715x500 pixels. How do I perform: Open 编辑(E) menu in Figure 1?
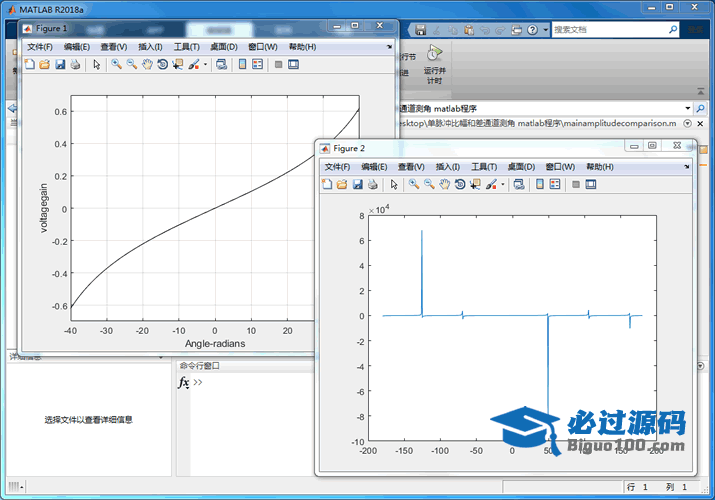[x=77, y=47]
